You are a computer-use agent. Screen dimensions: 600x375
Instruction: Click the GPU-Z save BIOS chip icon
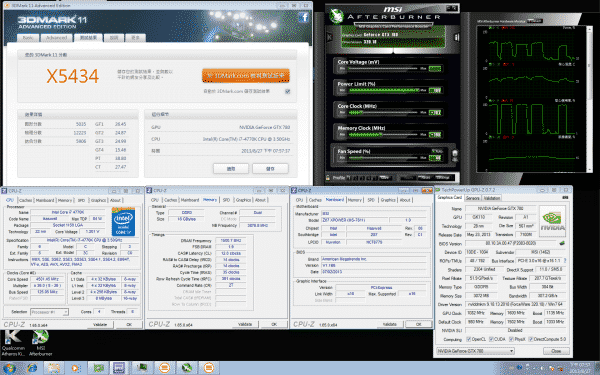tap(562, 243)
